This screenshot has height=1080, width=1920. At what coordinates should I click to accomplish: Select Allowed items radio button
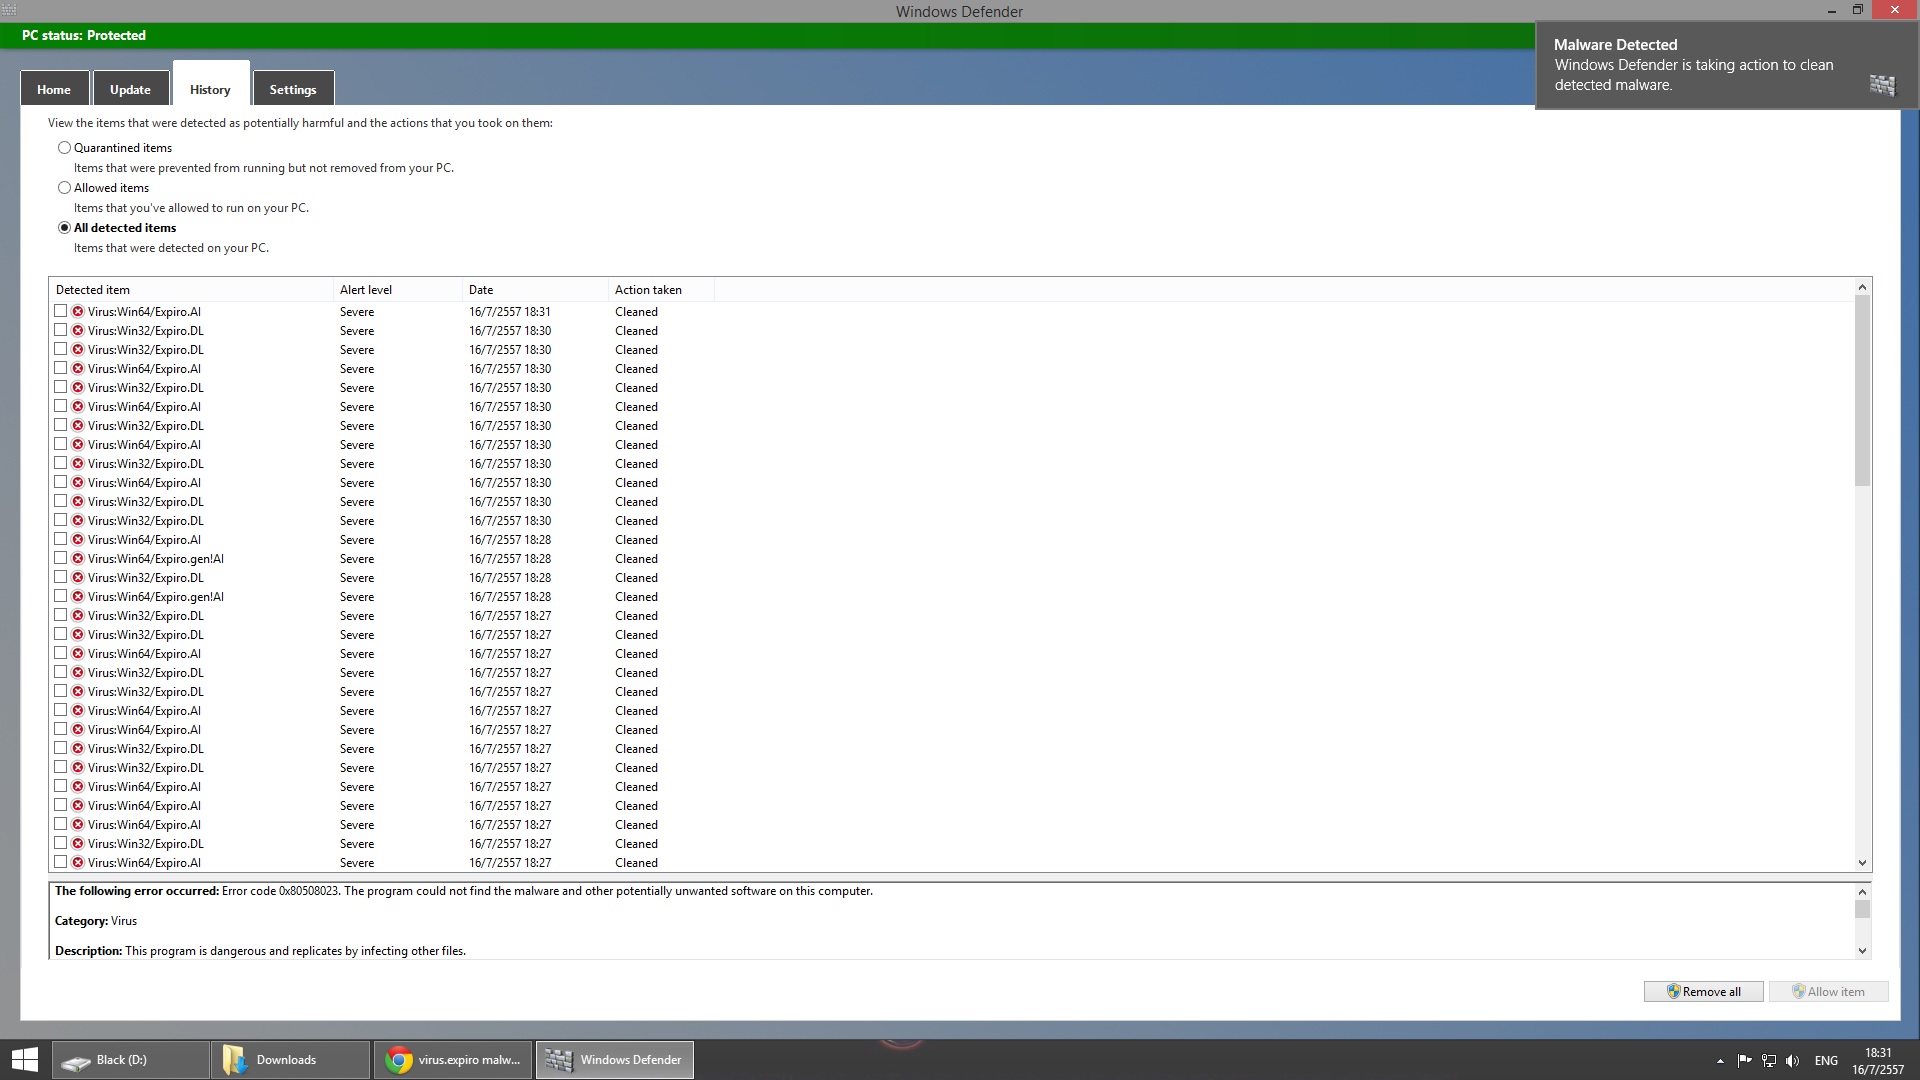coord(65,188)
